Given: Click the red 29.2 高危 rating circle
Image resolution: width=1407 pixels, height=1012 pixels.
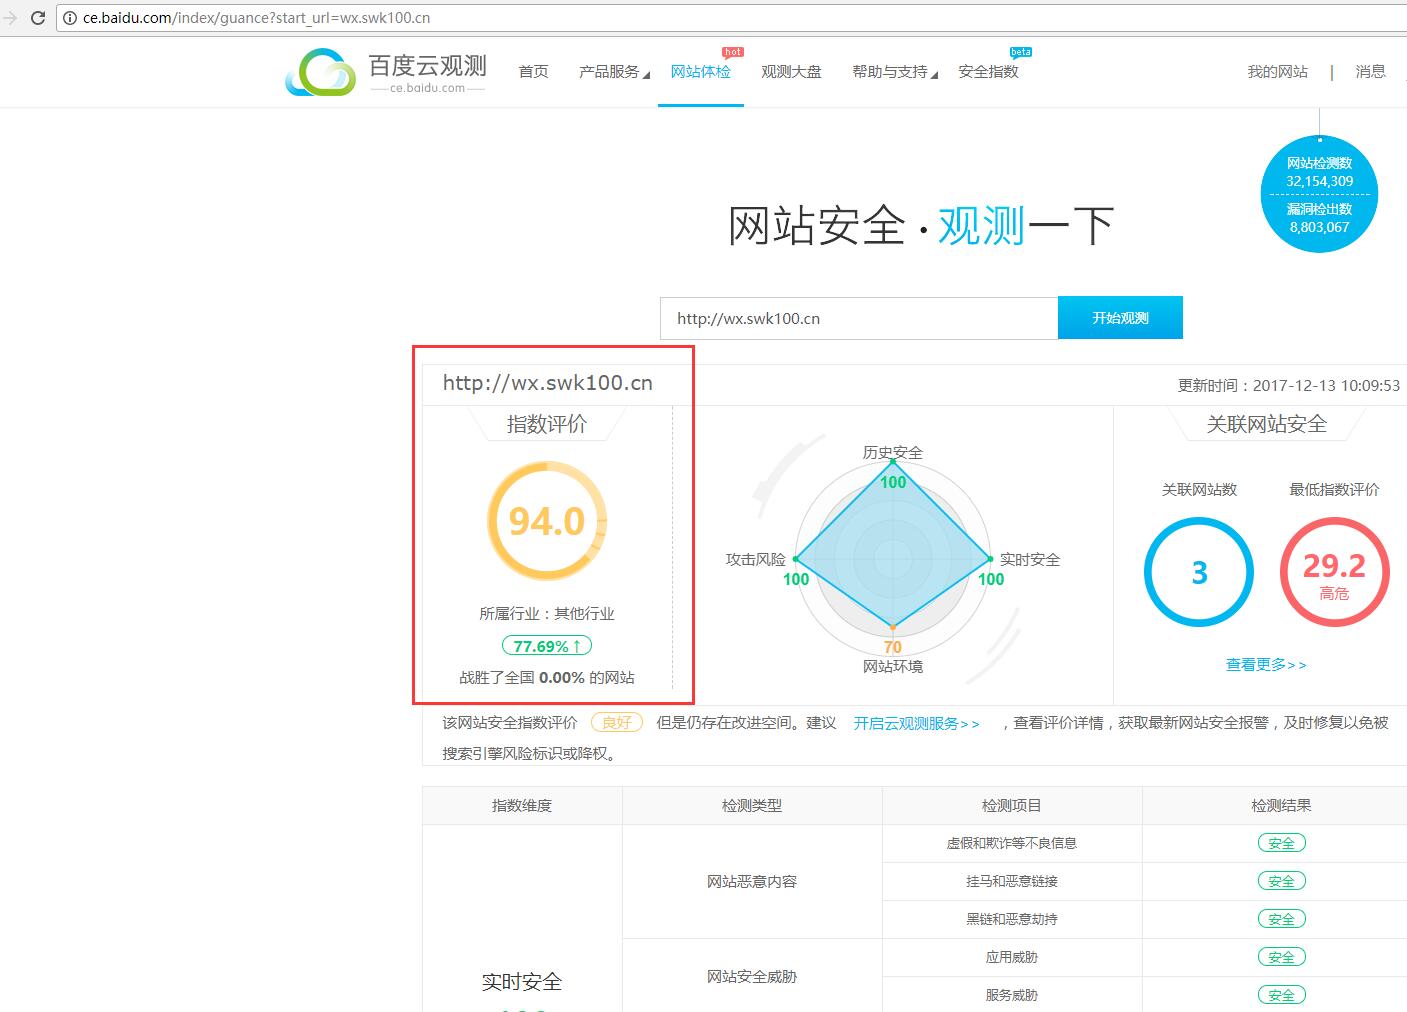Looking at the screenshot, I should (x=1333, y=572).
